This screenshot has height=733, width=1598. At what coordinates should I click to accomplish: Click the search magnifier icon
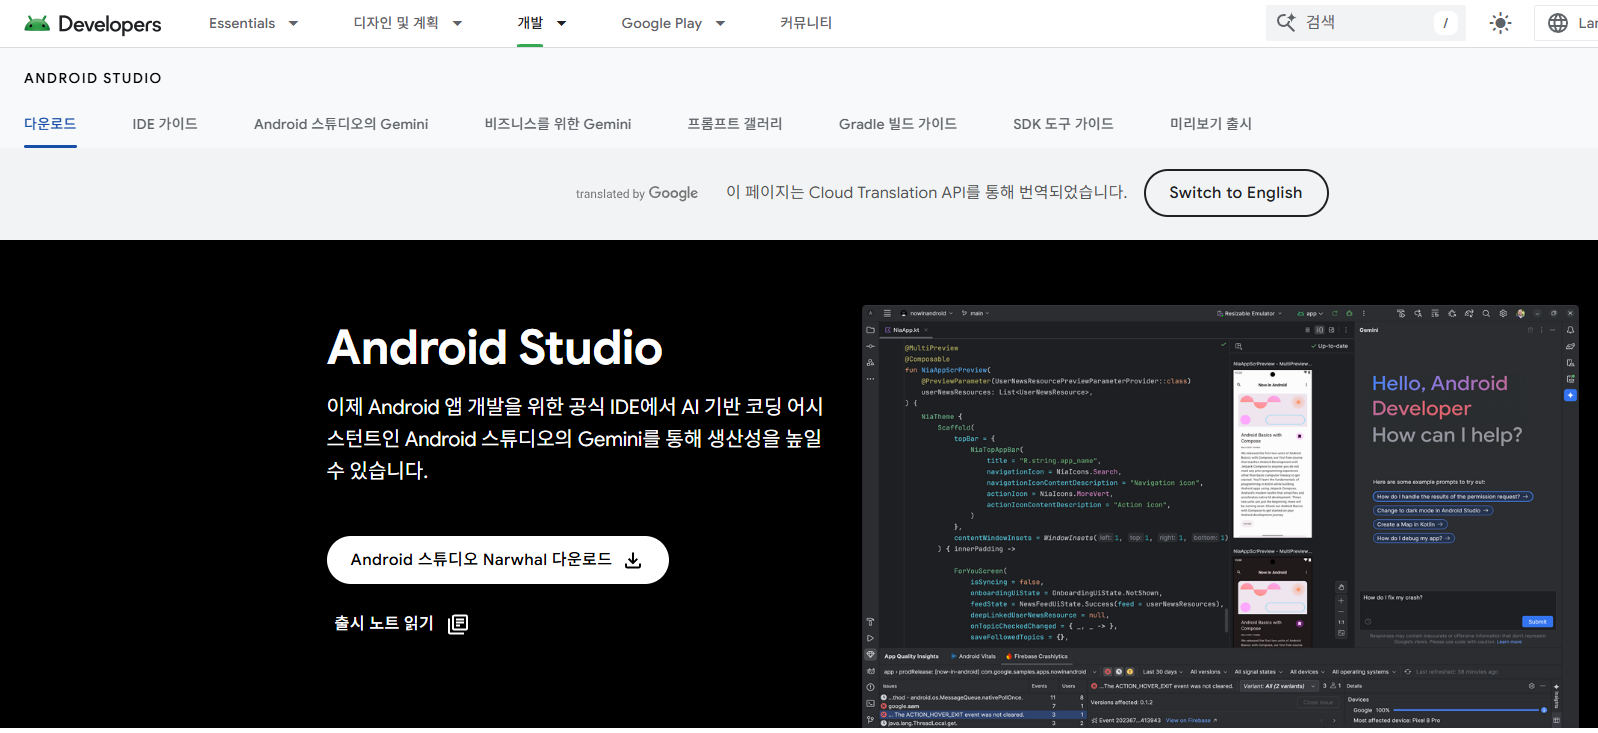[1286, 22]
